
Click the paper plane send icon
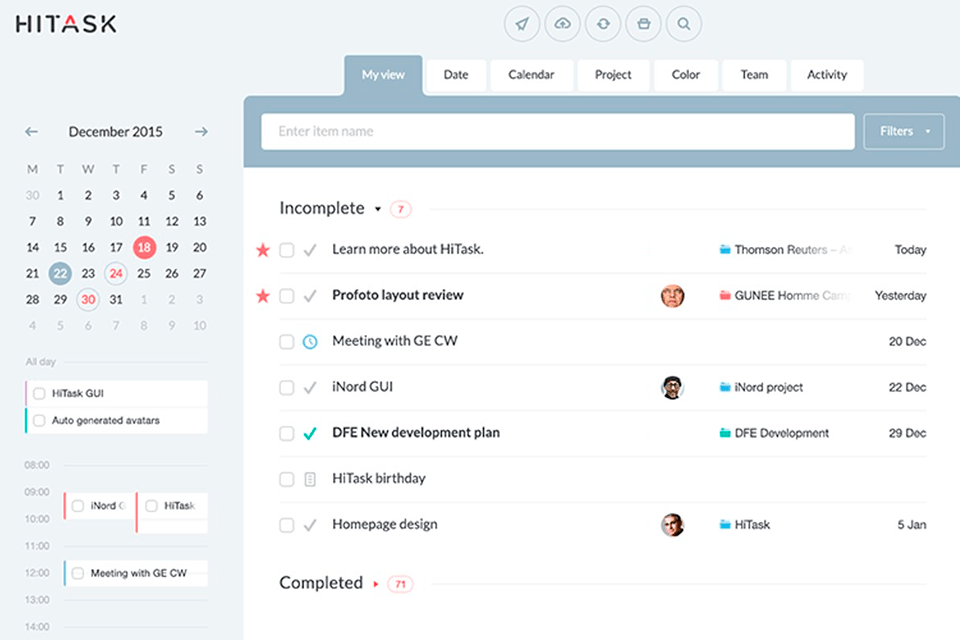(522, 24)
